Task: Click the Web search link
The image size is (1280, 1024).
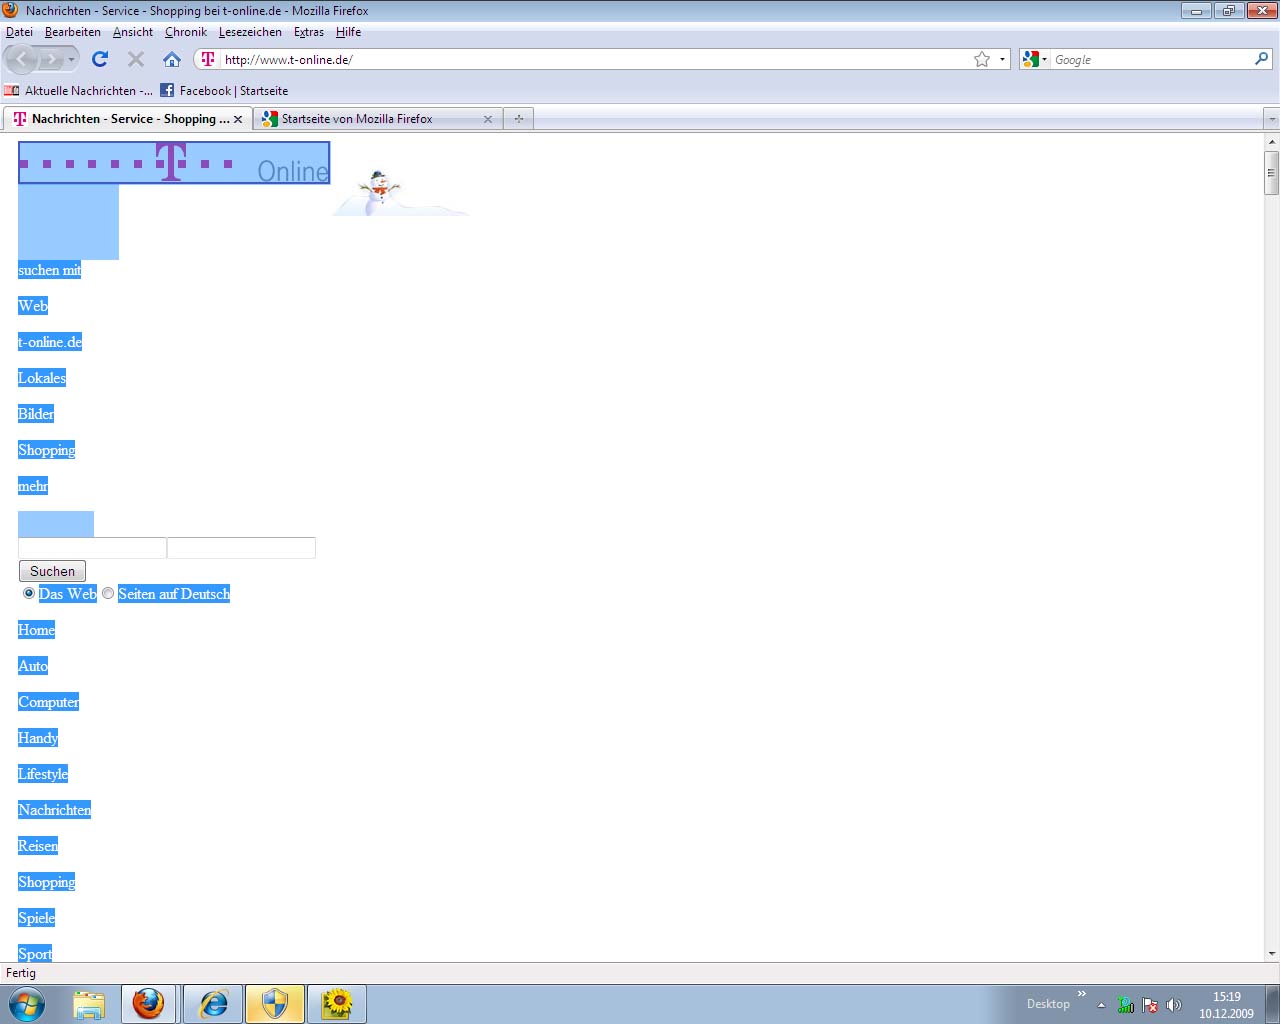Action: pos(33,306)
